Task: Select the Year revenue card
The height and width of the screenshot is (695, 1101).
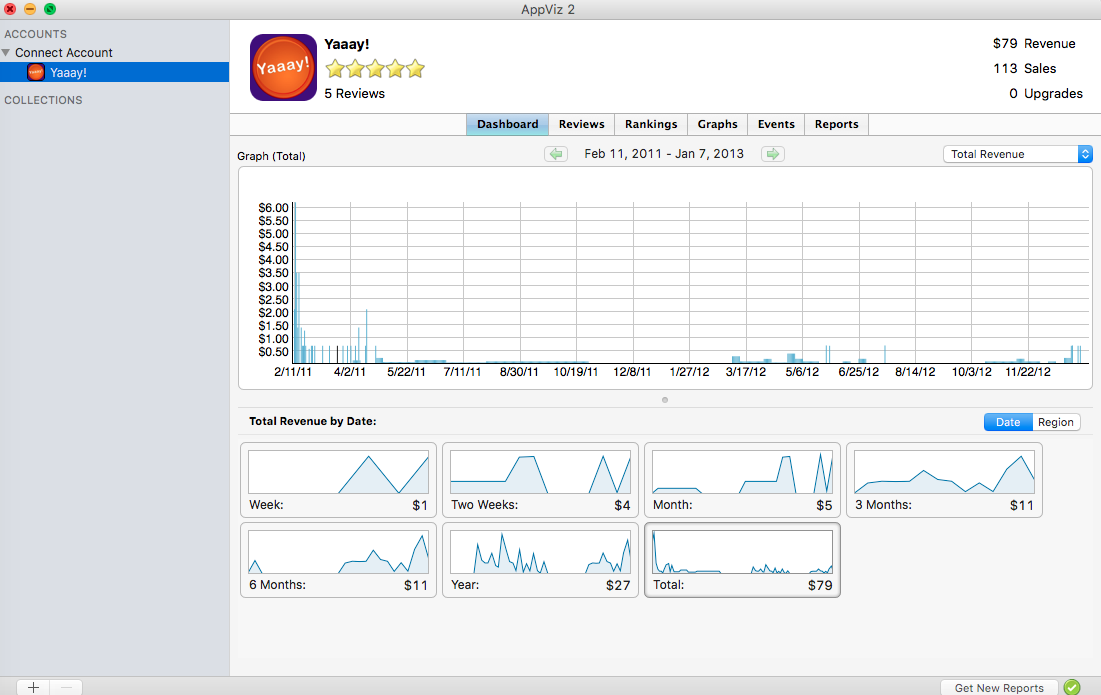Action: 541,560
